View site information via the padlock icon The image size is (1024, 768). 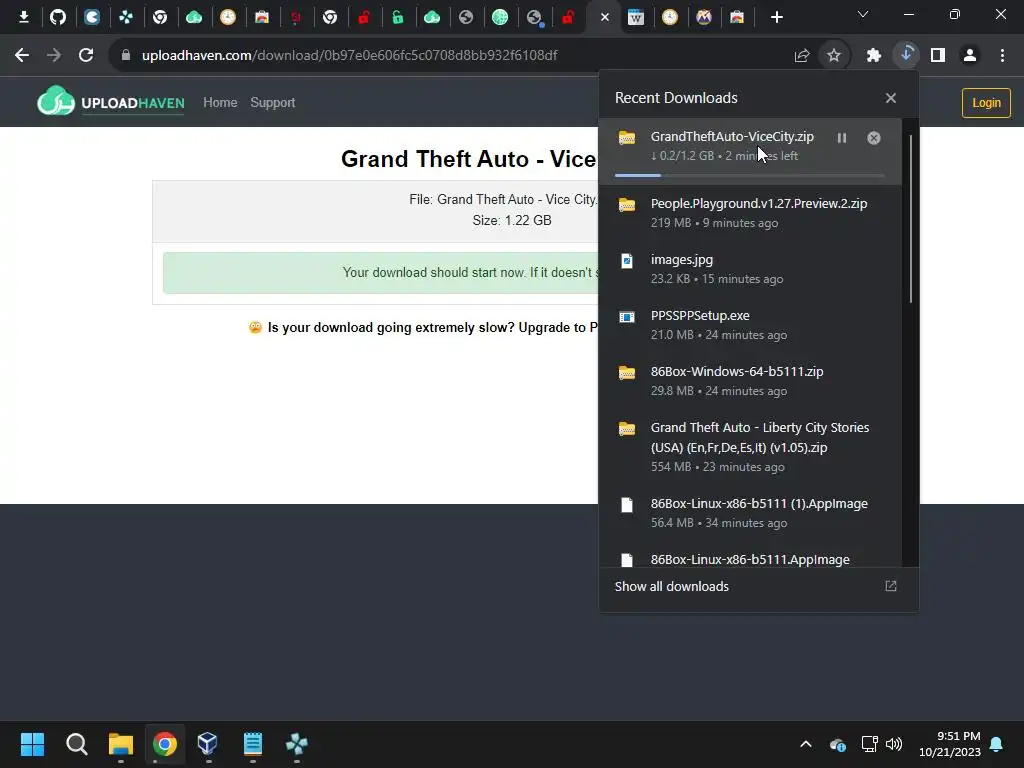pos(126,56)
